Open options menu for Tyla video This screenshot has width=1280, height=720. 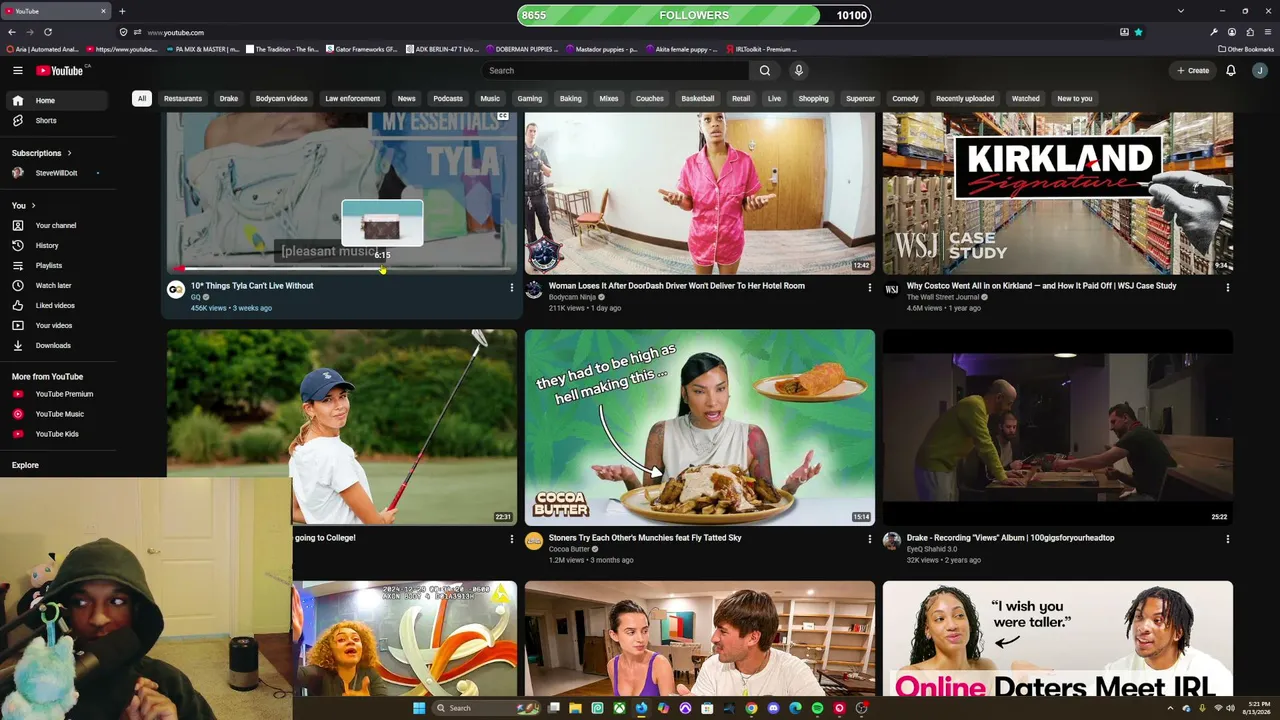point(511,288)
